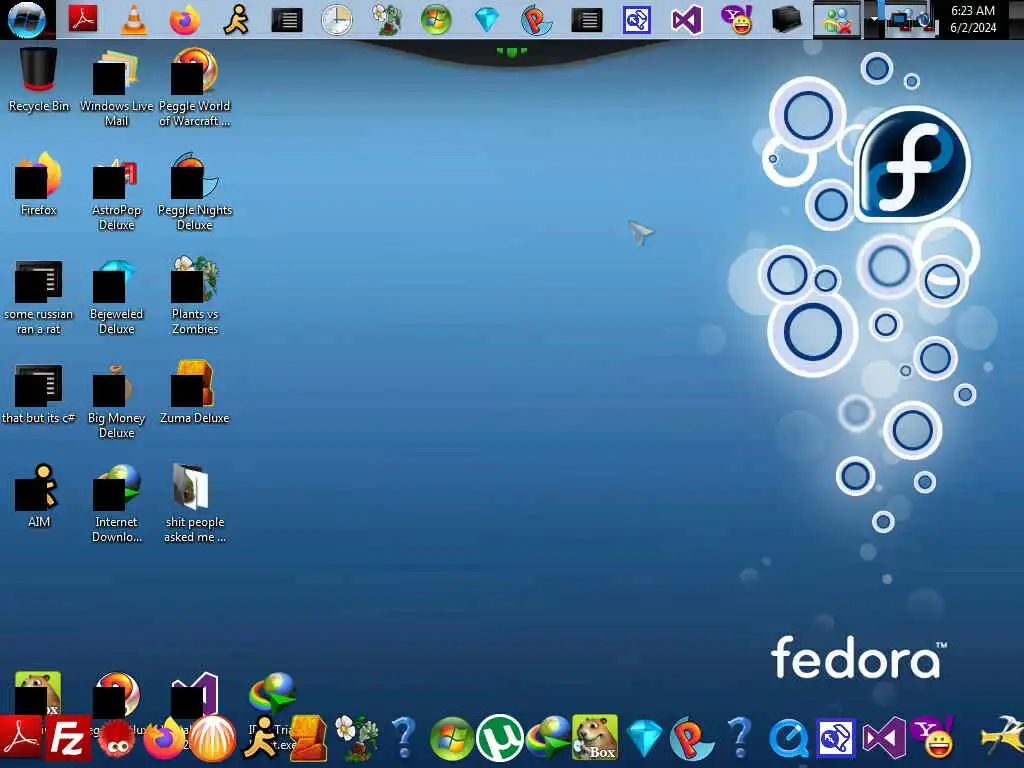The width and height of the screenshot is (1024, 768).
Task: Click the AIM running man in the top taskbar
Action: click(x=236, y=20)
